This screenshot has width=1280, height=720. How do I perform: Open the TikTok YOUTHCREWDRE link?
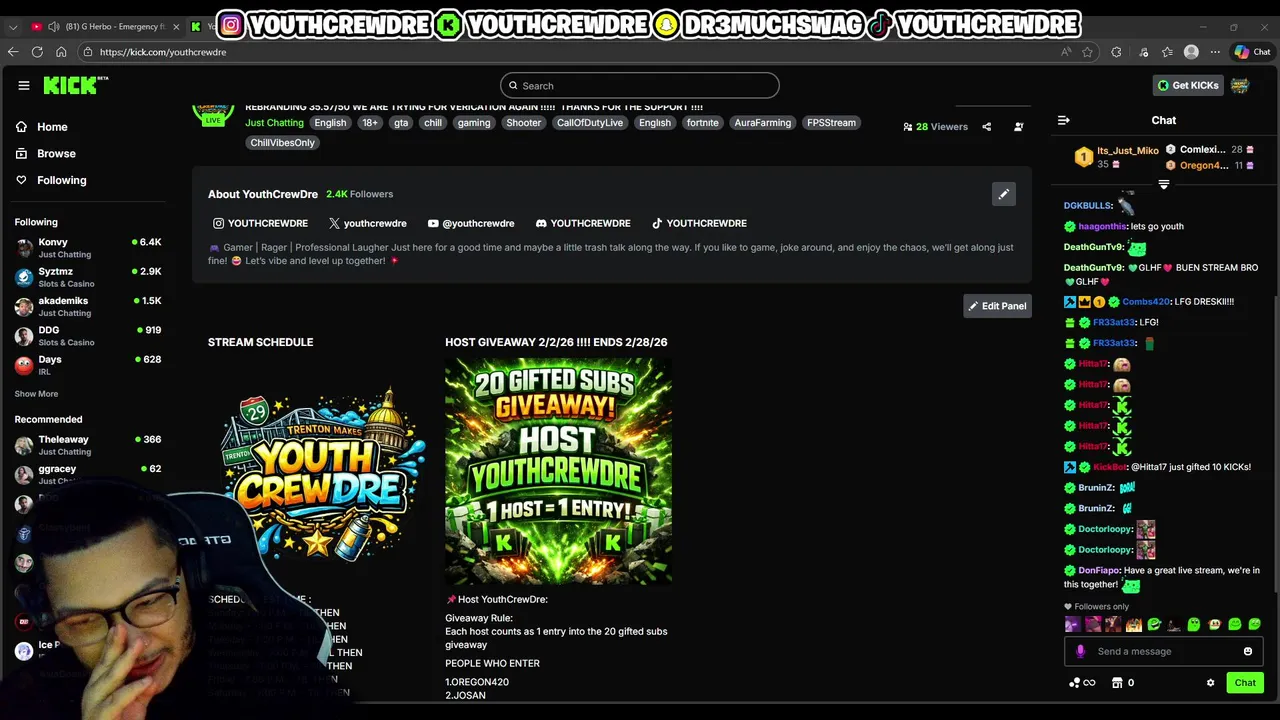point(699,223)
